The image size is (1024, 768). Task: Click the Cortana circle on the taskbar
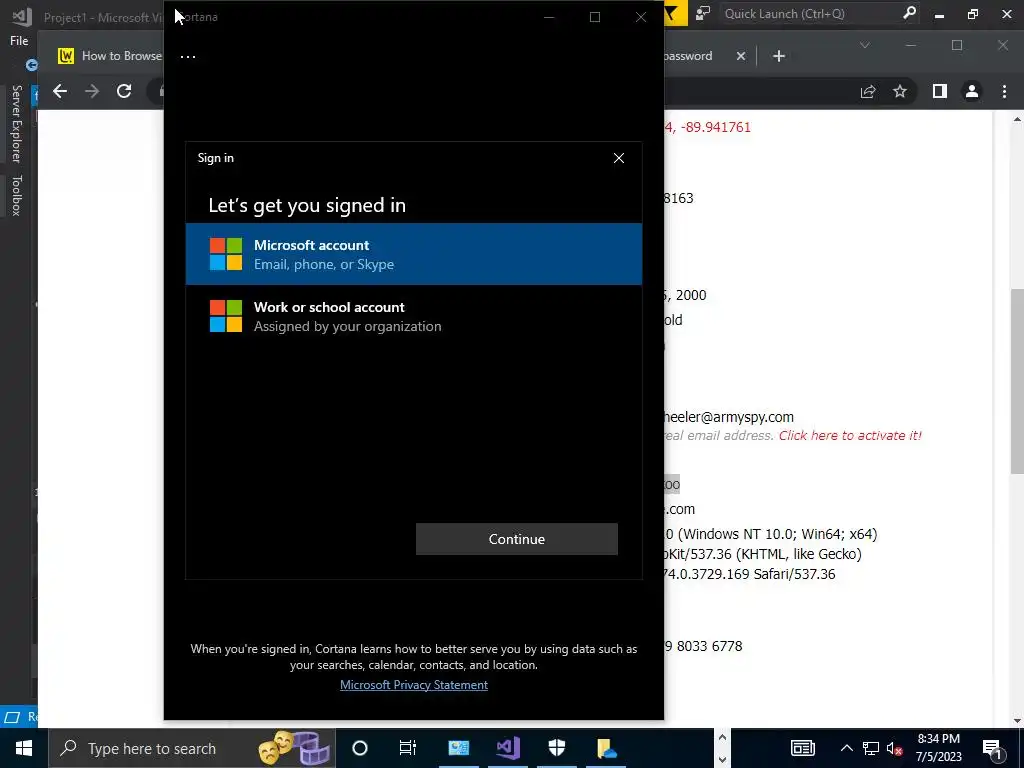point(360,748)
